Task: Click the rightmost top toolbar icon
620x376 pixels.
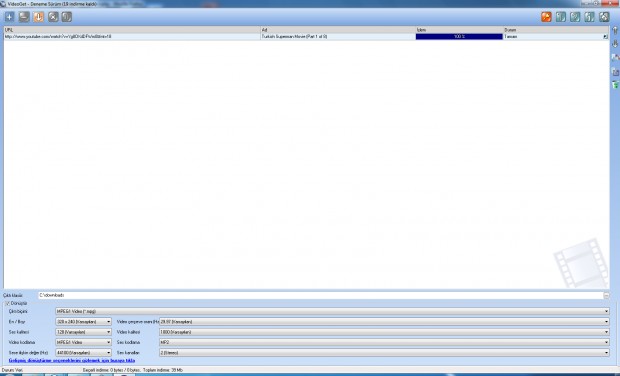Action: (604, 17)
